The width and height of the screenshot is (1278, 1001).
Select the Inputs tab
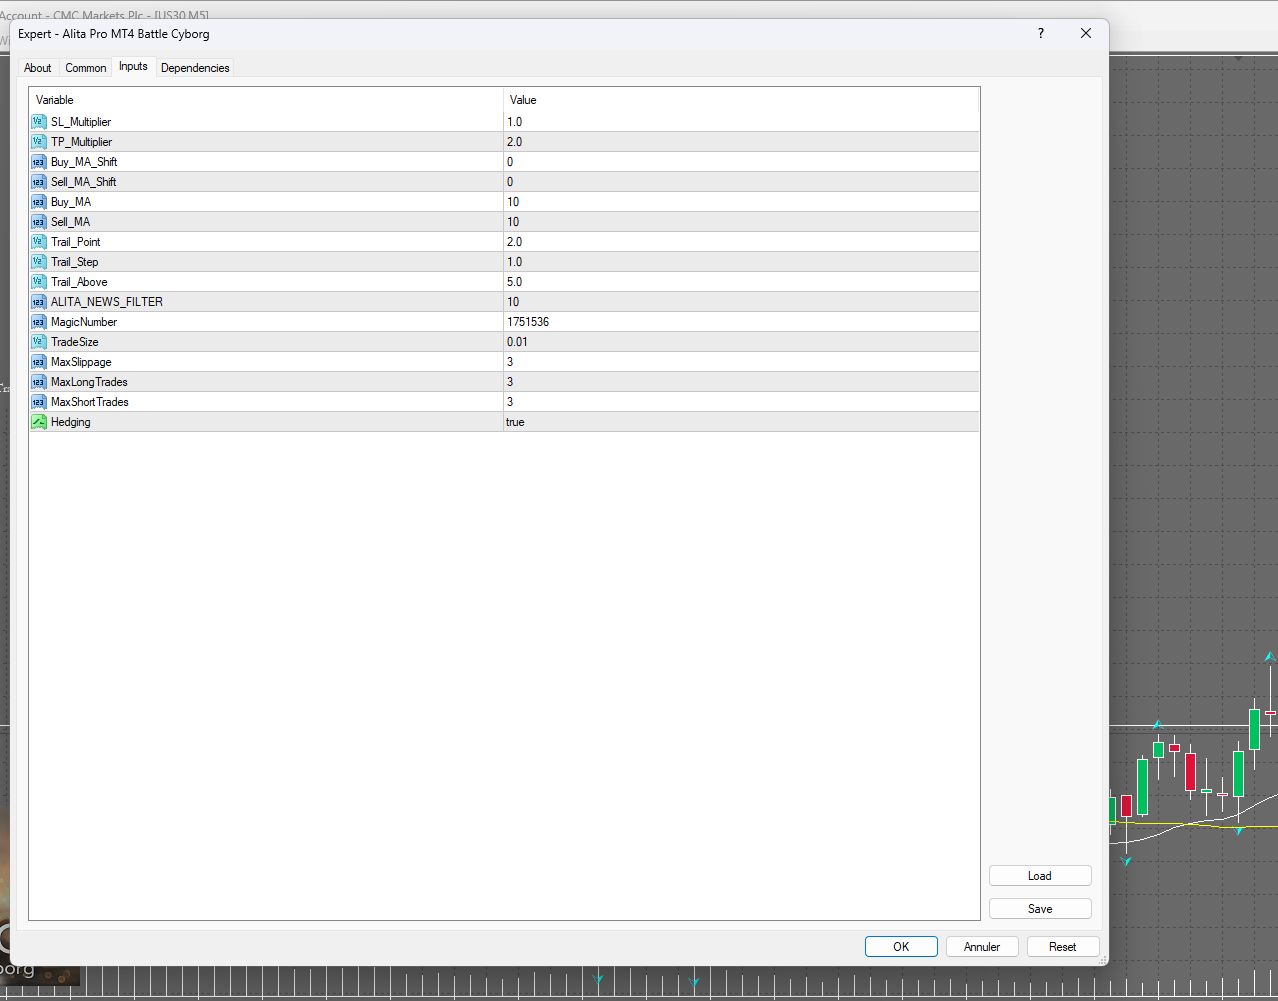click(133, 66)
